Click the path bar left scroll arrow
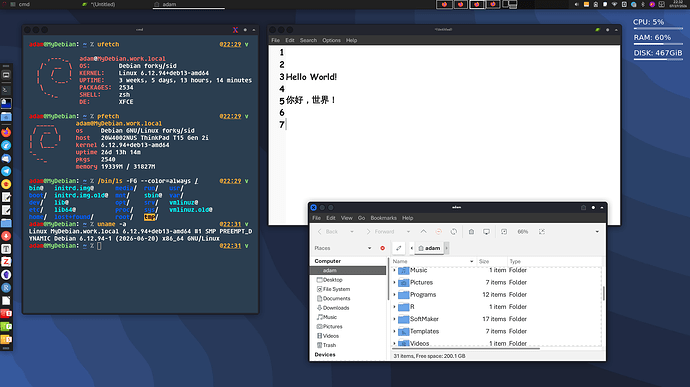 point(411,248)
